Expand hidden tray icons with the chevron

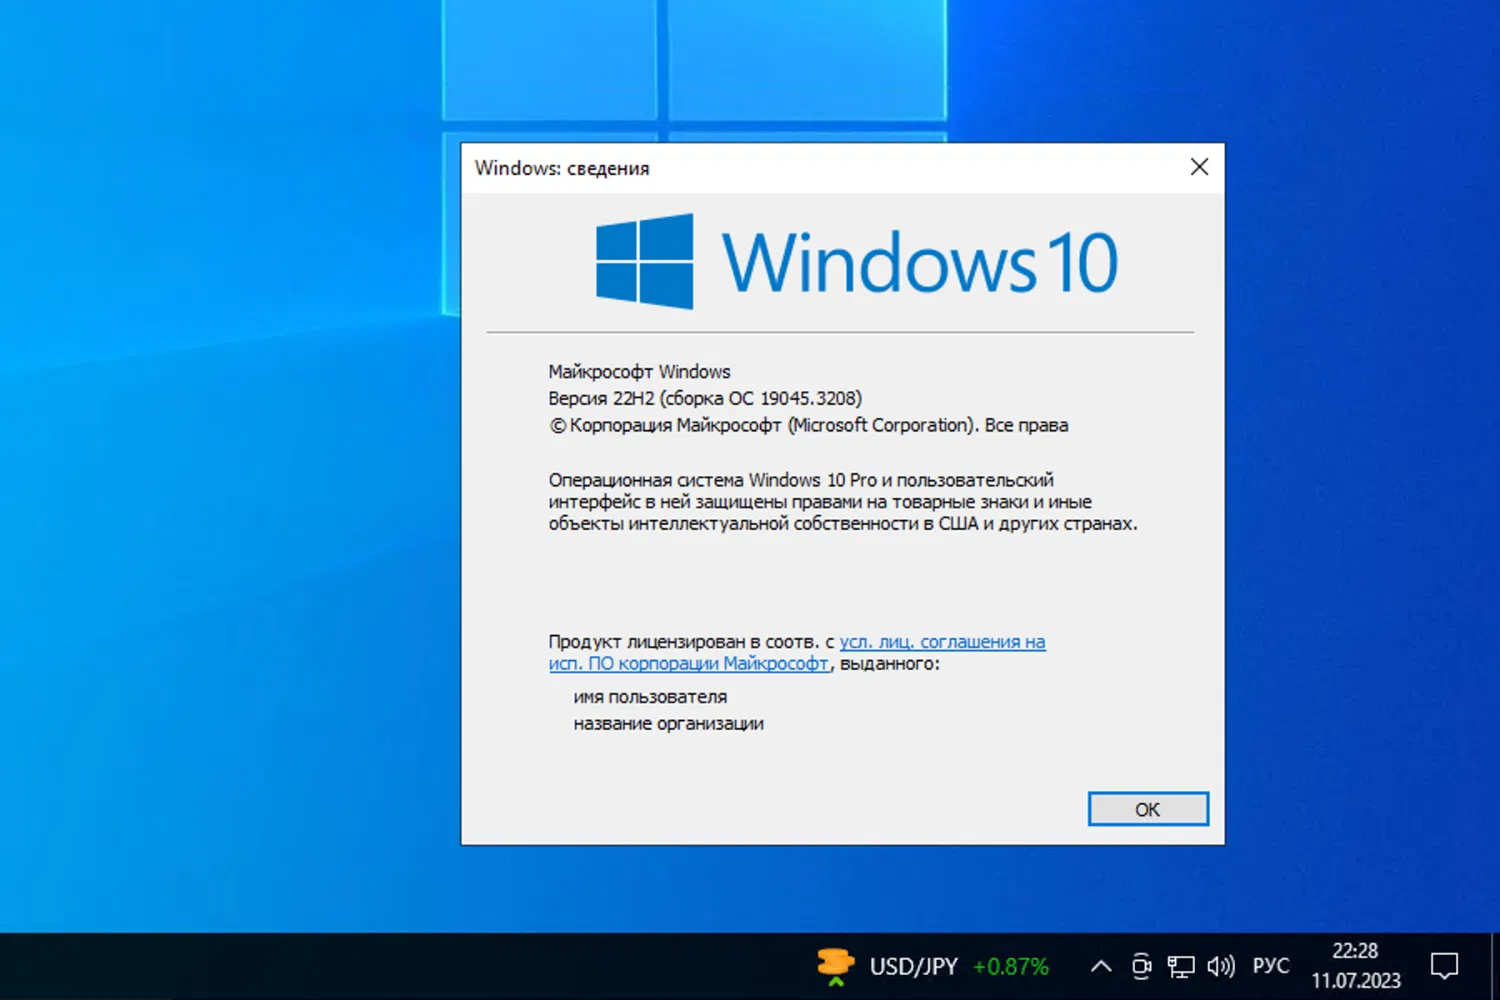(x=1101, y=966)
